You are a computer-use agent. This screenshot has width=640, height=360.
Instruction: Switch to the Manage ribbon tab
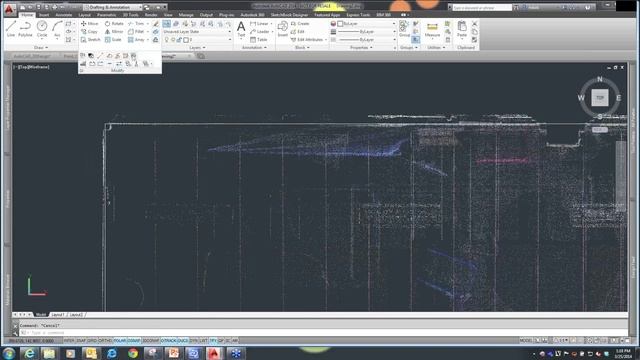pos(186,15)
